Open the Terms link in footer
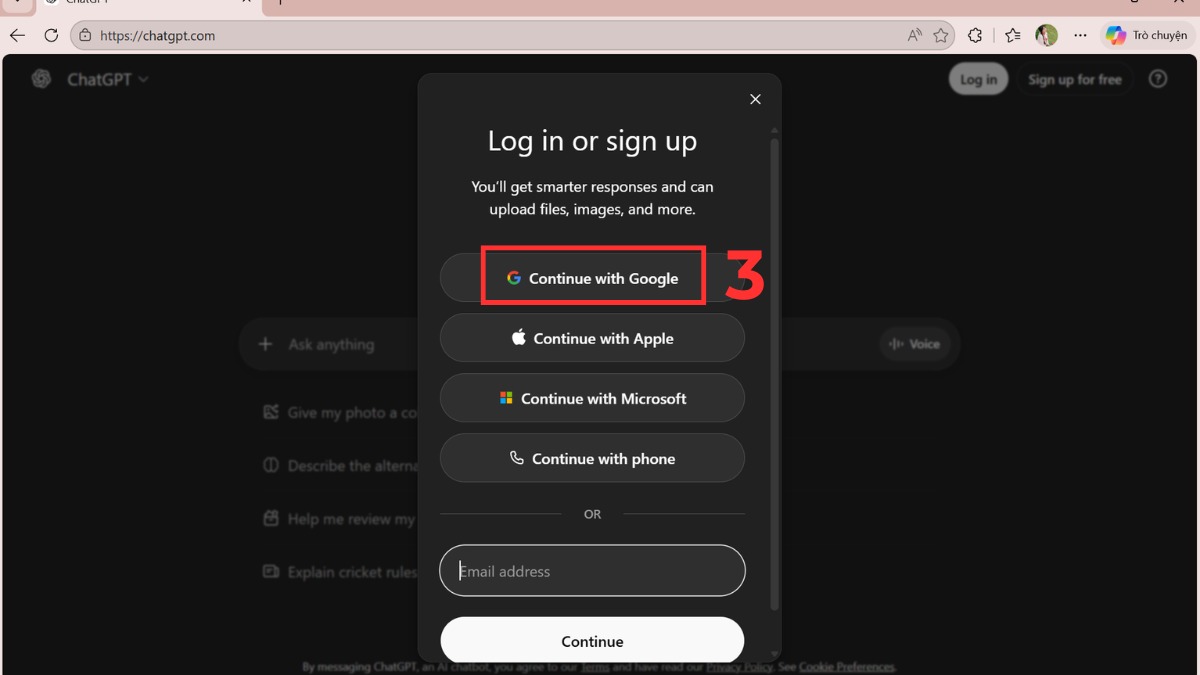 click(595, 667)
